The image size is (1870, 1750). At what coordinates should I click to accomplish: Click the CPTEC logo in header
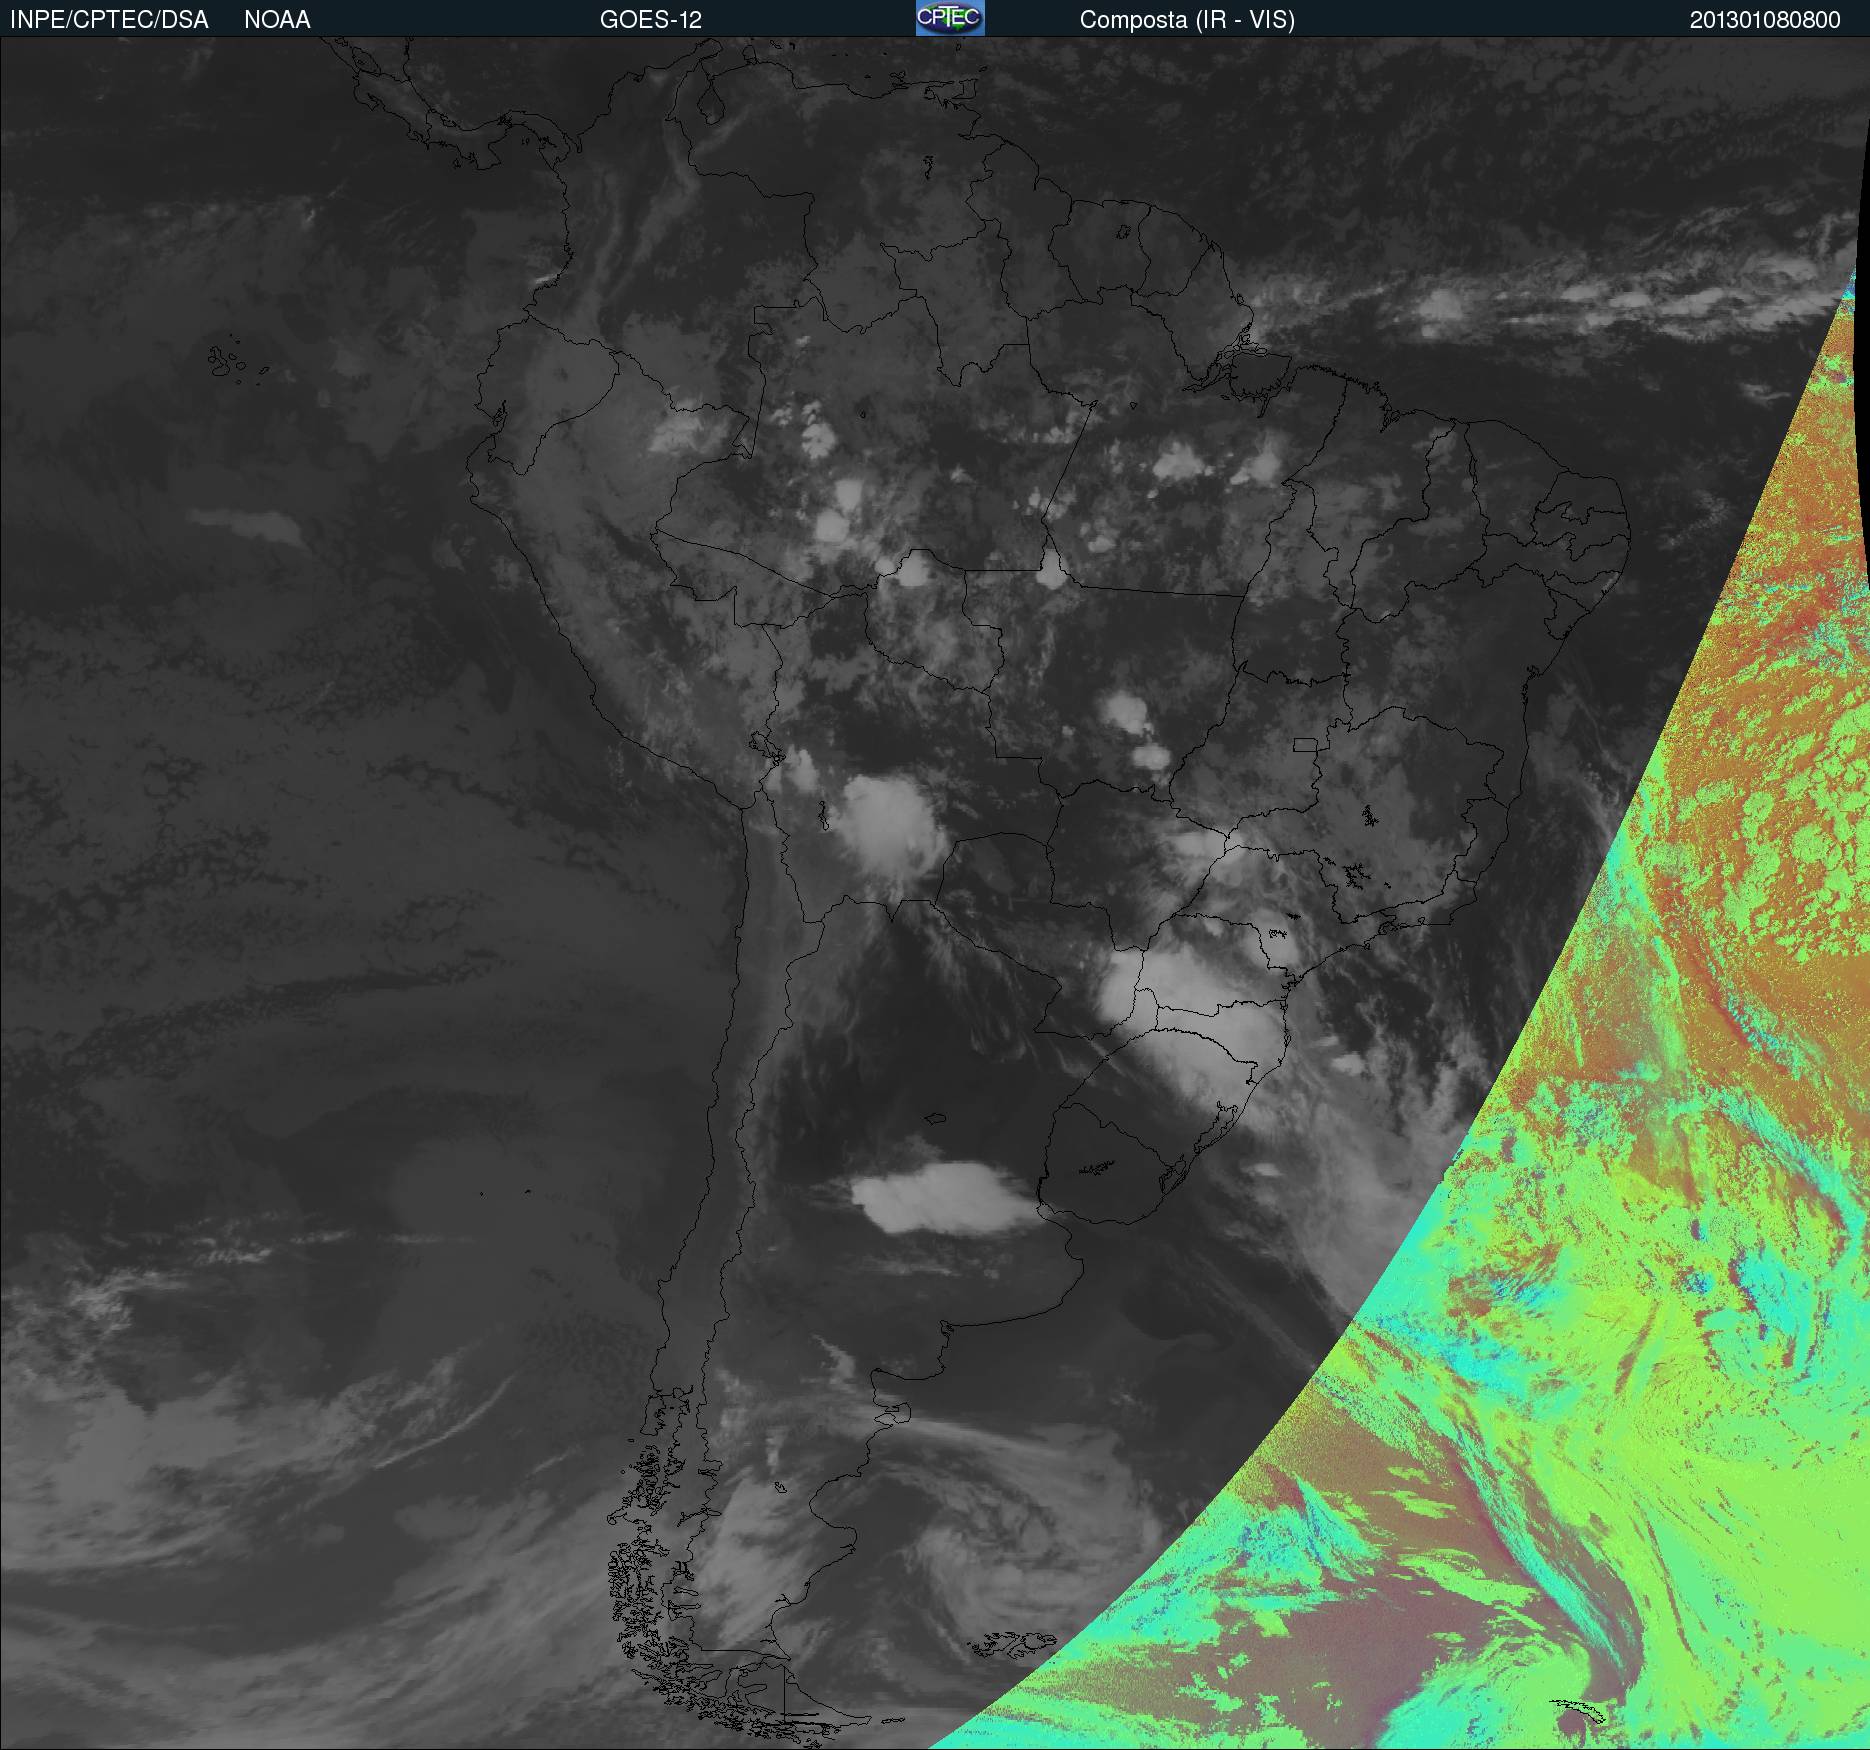[x=950, y=18]
